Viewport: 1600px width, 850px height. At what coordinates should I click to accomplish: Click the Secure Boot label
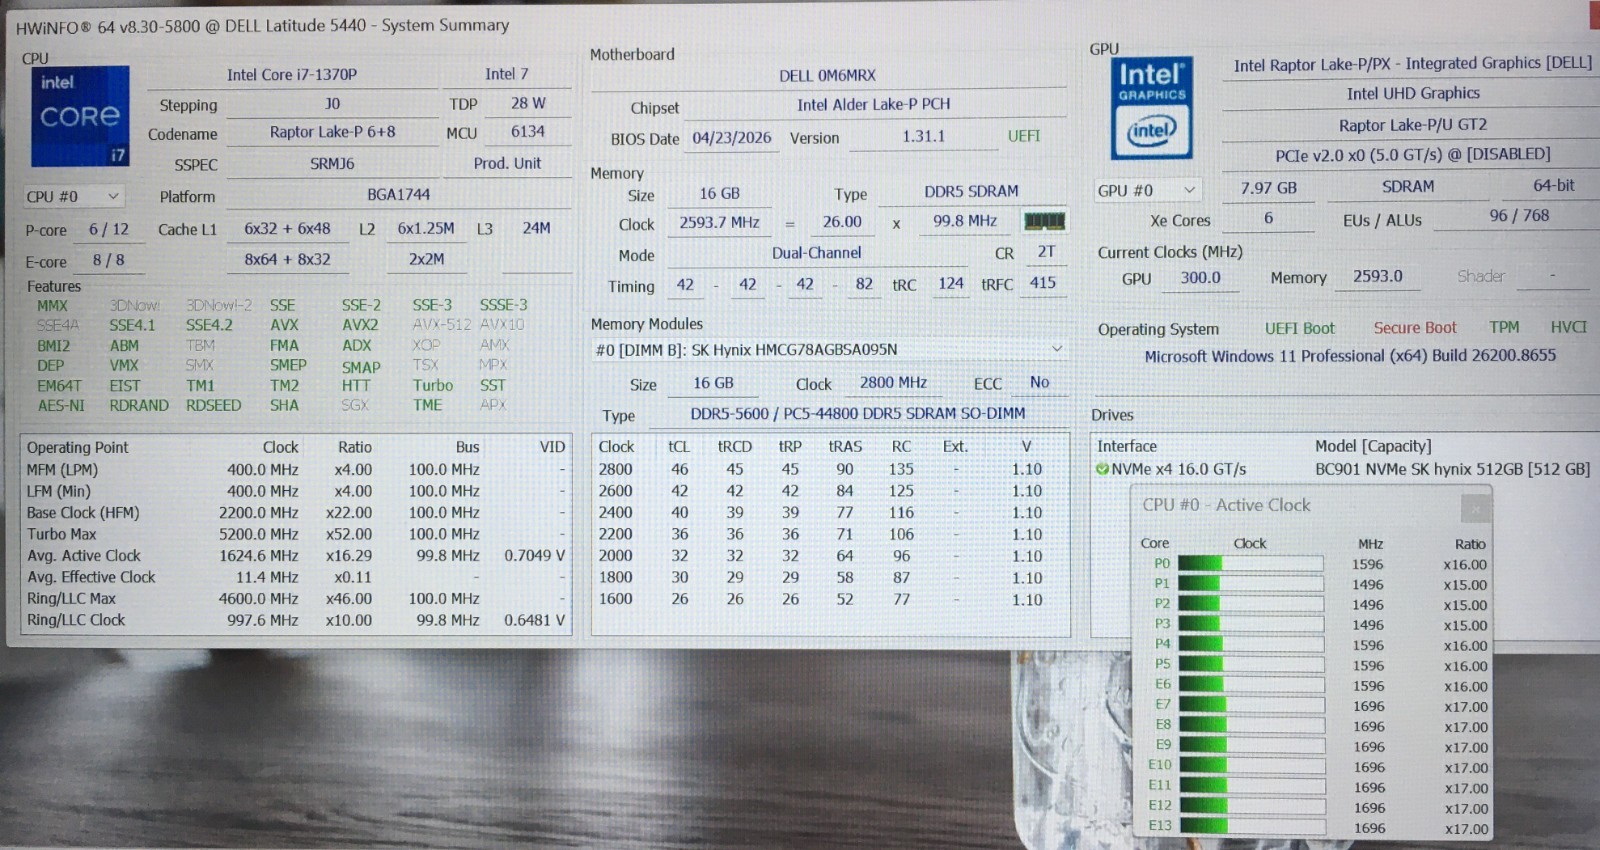point(1414,327)
